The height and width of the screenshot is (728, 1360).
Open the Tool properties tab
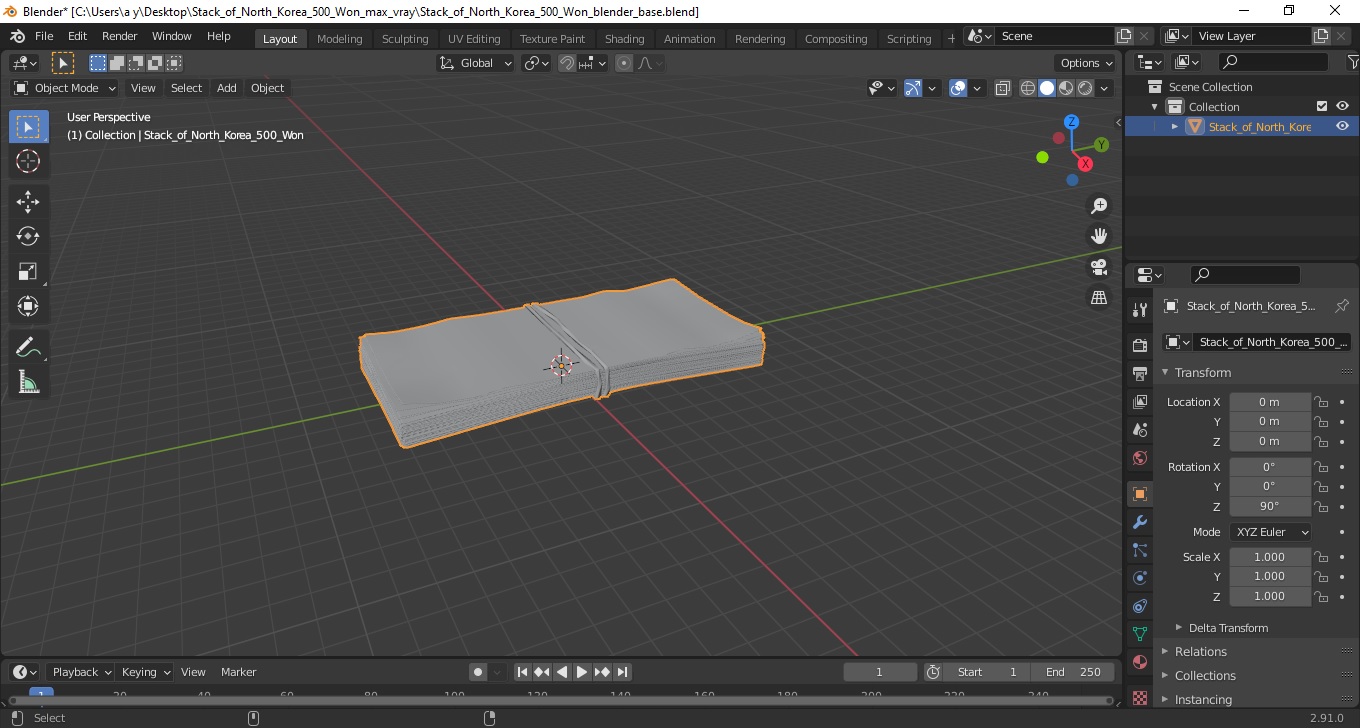1139,309
